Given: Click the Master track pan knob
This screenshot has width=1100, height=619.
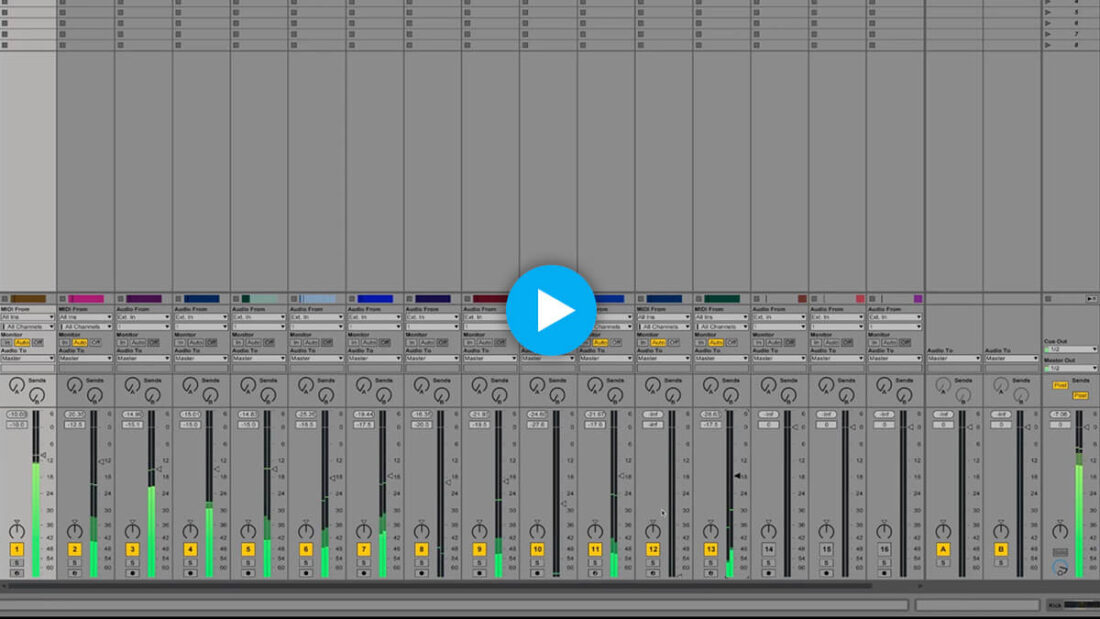Looking at the screenshot, I should (x=1059, y=531).
